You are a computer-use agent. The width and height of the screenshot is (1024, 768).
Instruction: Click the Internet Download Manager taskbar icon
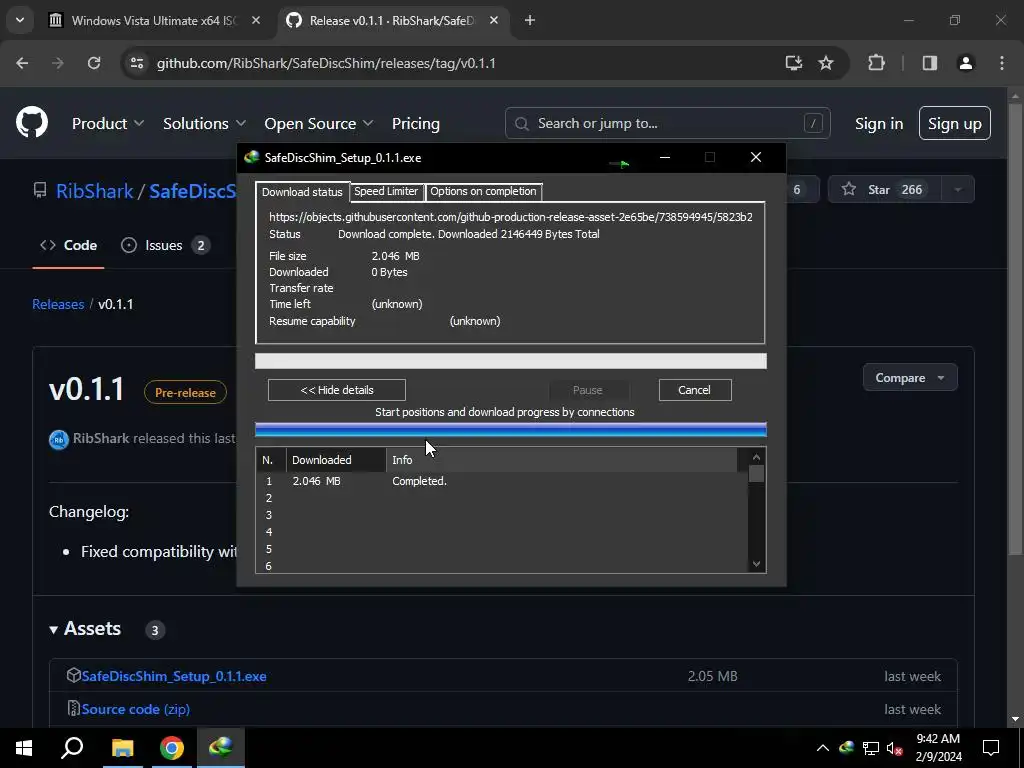[x=221, y=748]
